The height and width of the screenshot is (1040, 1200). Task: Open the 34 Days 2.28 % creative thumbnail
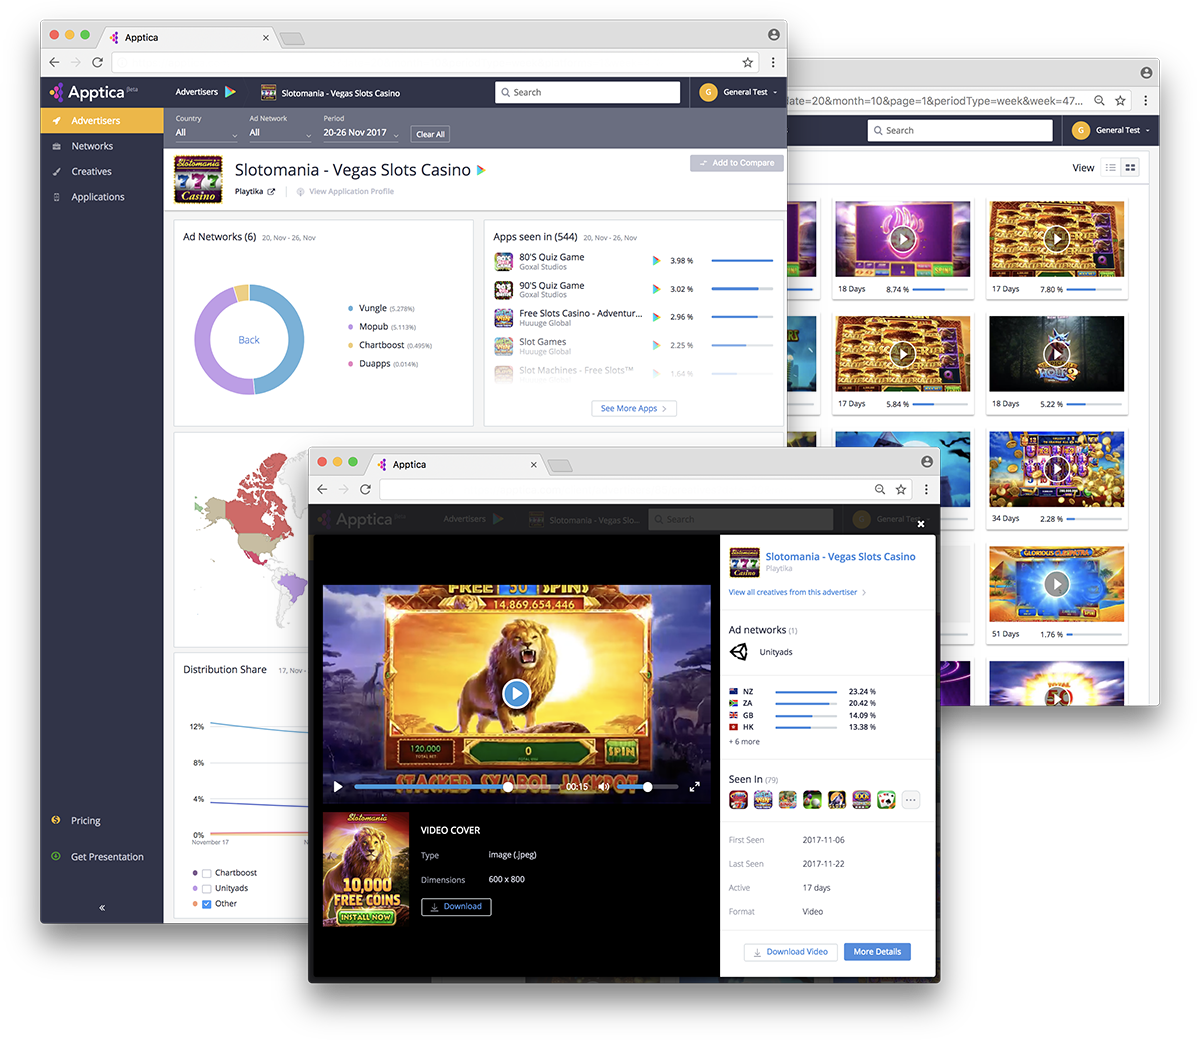click(x=1057, y=469)
